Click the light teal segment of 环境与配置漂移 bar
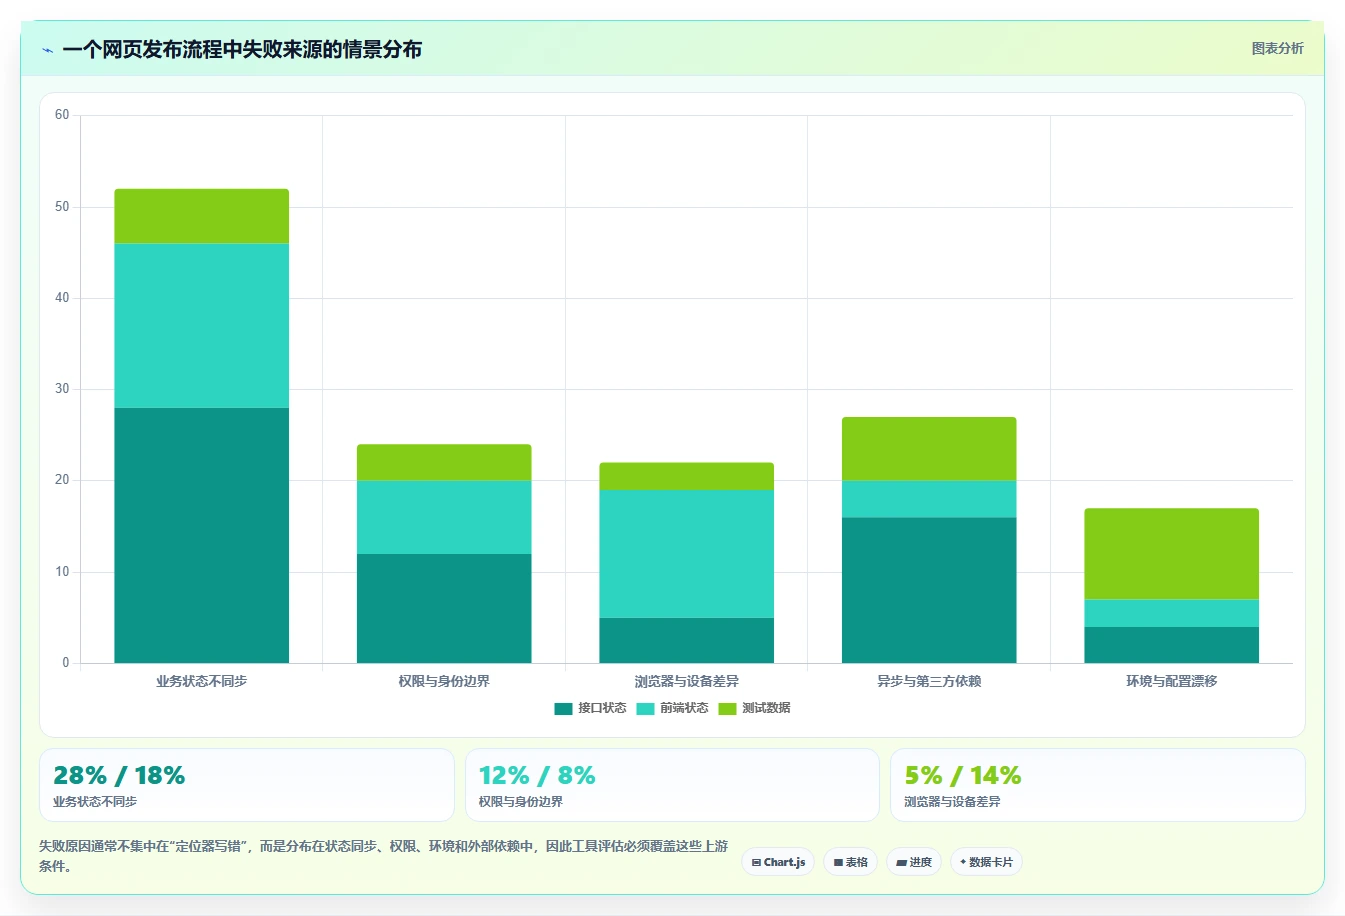The image size is (1345, 916). click(x=1172, y=613)
